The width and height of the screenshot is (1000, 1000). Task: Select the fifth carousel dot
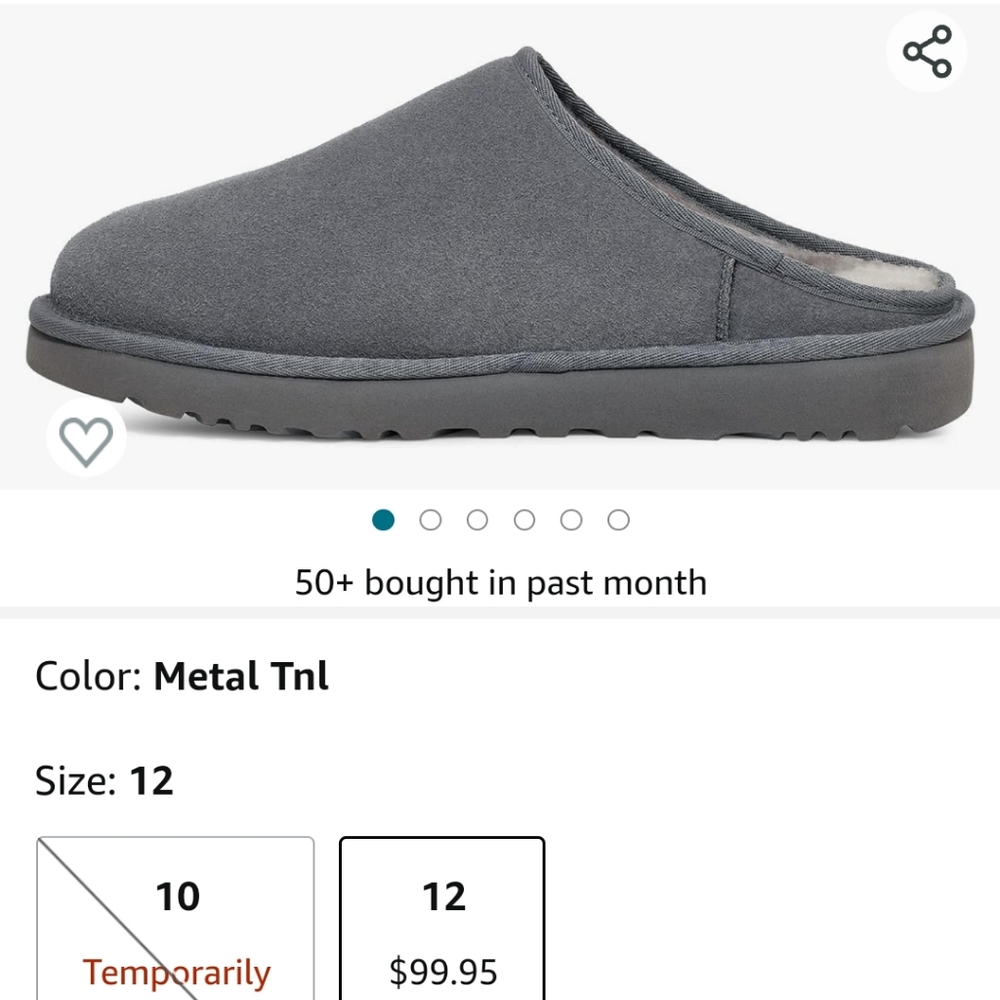point(570,520)
